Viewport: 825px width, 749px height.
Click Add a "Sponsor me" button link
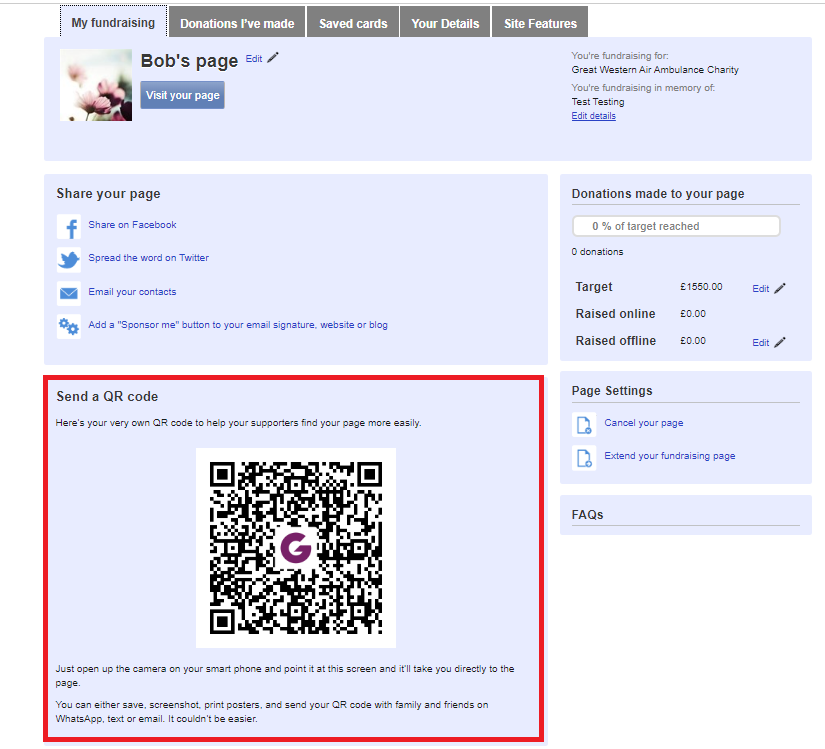pos(238,325)
